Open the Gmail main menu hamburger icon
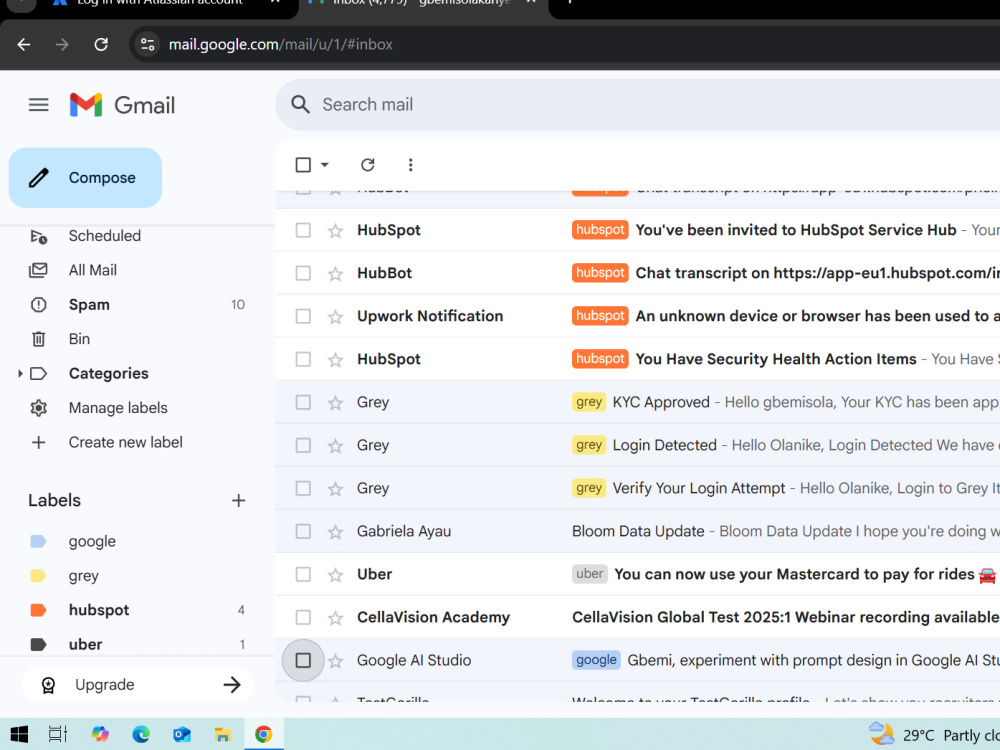The width and height of the screenshot is (1000, 750). tap(38, 105)
